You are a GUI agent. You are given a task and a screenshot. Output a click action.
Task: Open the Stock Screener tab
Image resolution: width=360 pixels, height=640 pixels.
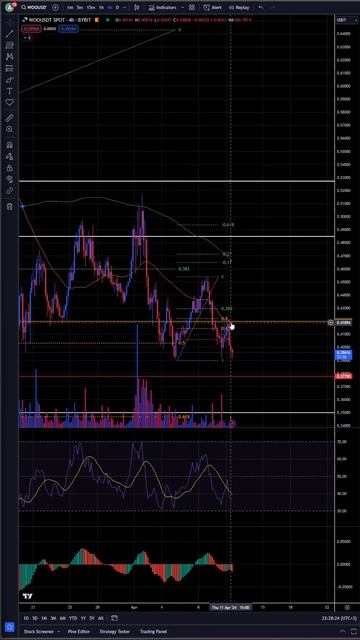(39, 631)
